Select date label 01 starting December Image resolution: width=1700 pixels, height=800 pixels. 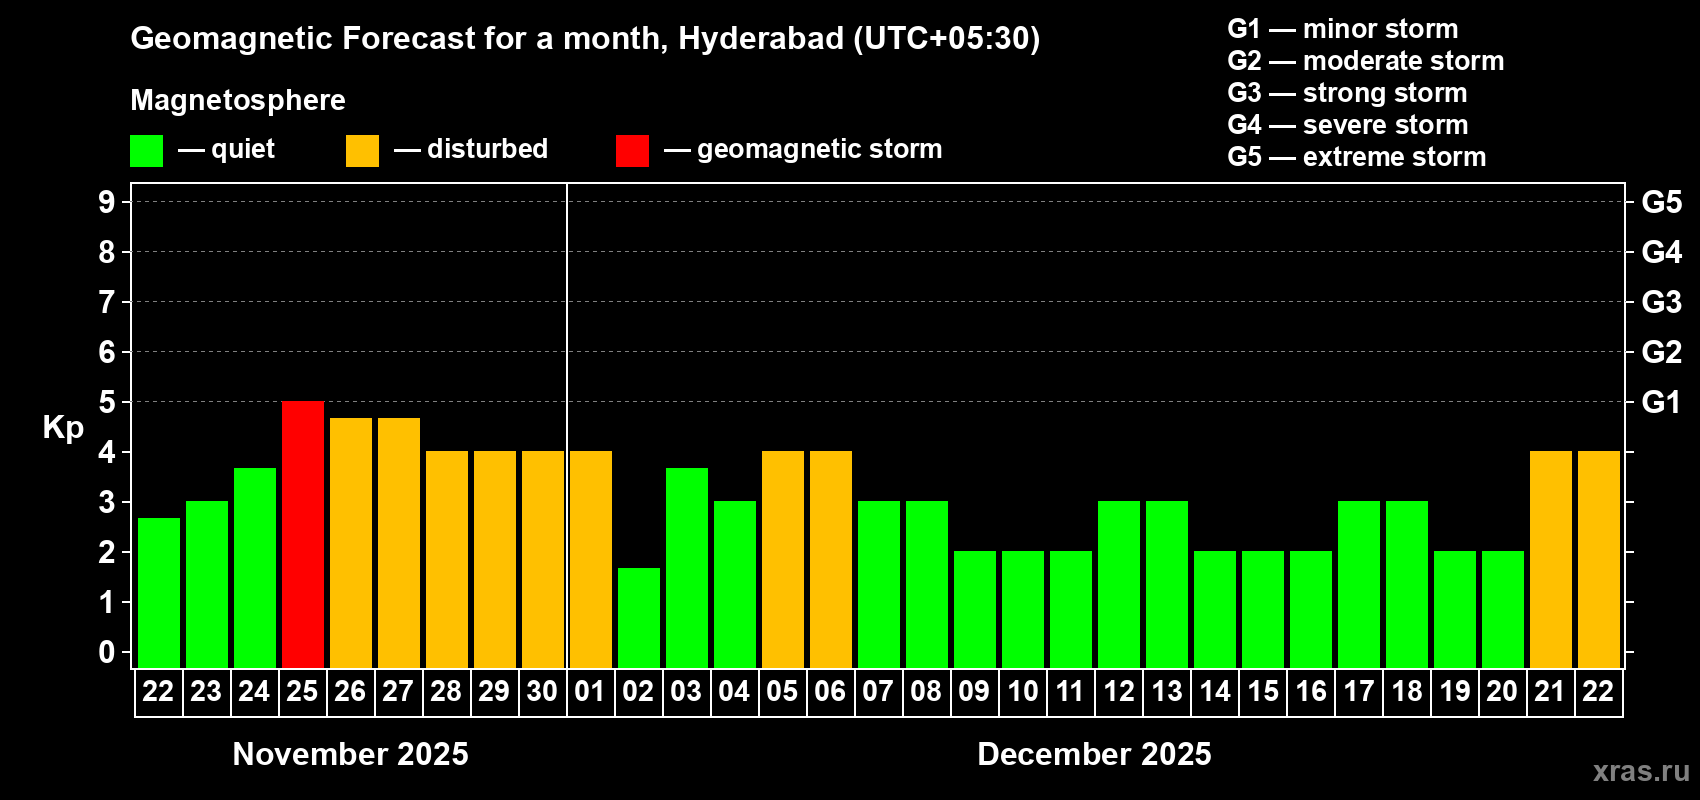tap(590, 692)
